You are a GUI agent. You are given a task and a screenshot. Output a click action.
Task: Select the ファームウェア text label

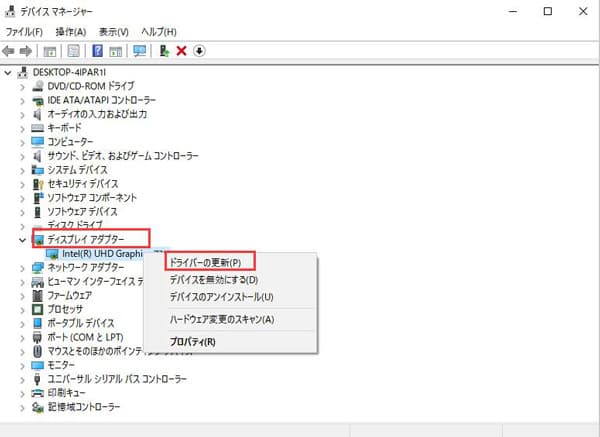point(70,295)
